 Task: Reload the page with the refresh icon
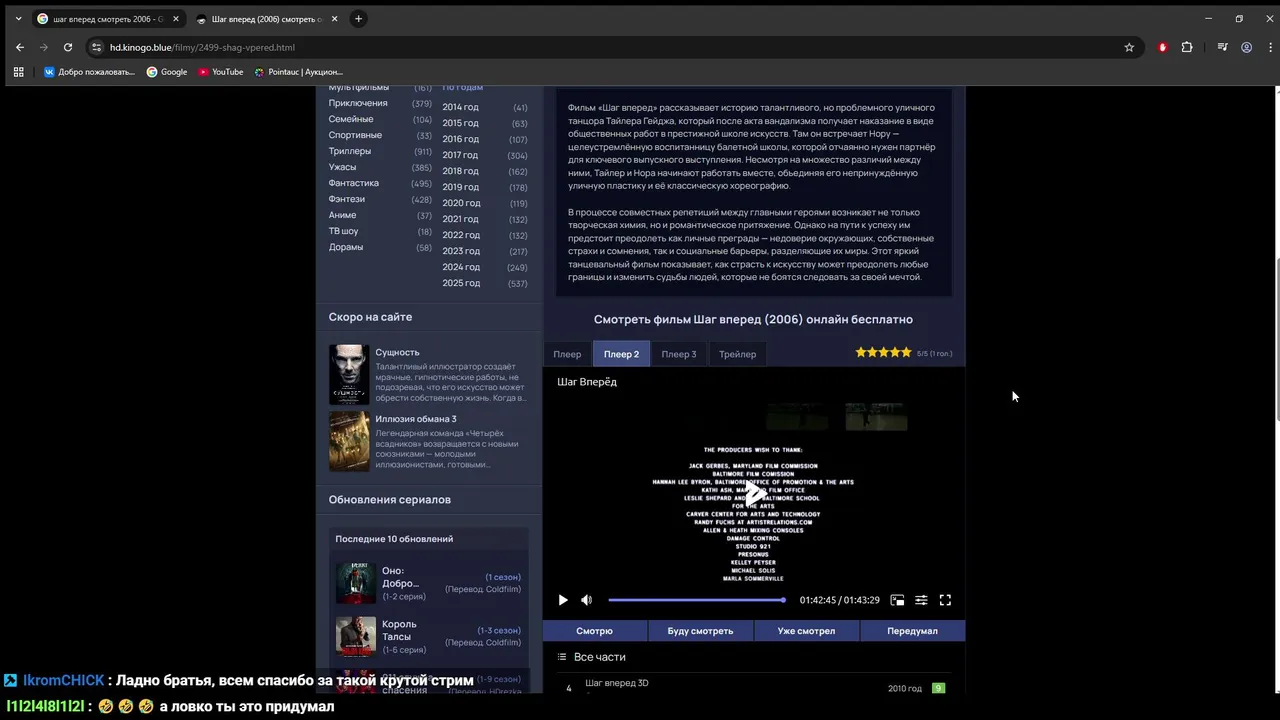click(68, 47)
